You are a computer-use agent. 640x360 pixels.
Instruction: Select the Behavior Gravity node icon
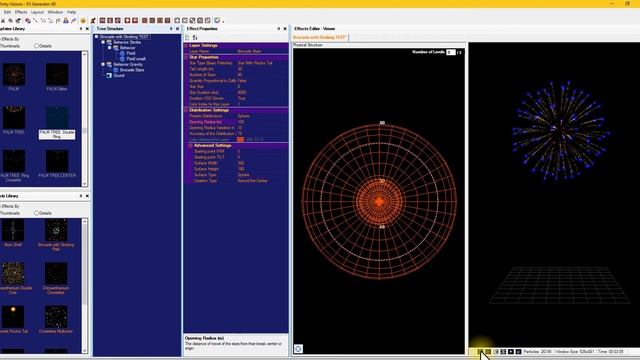[x=109, y=64]
